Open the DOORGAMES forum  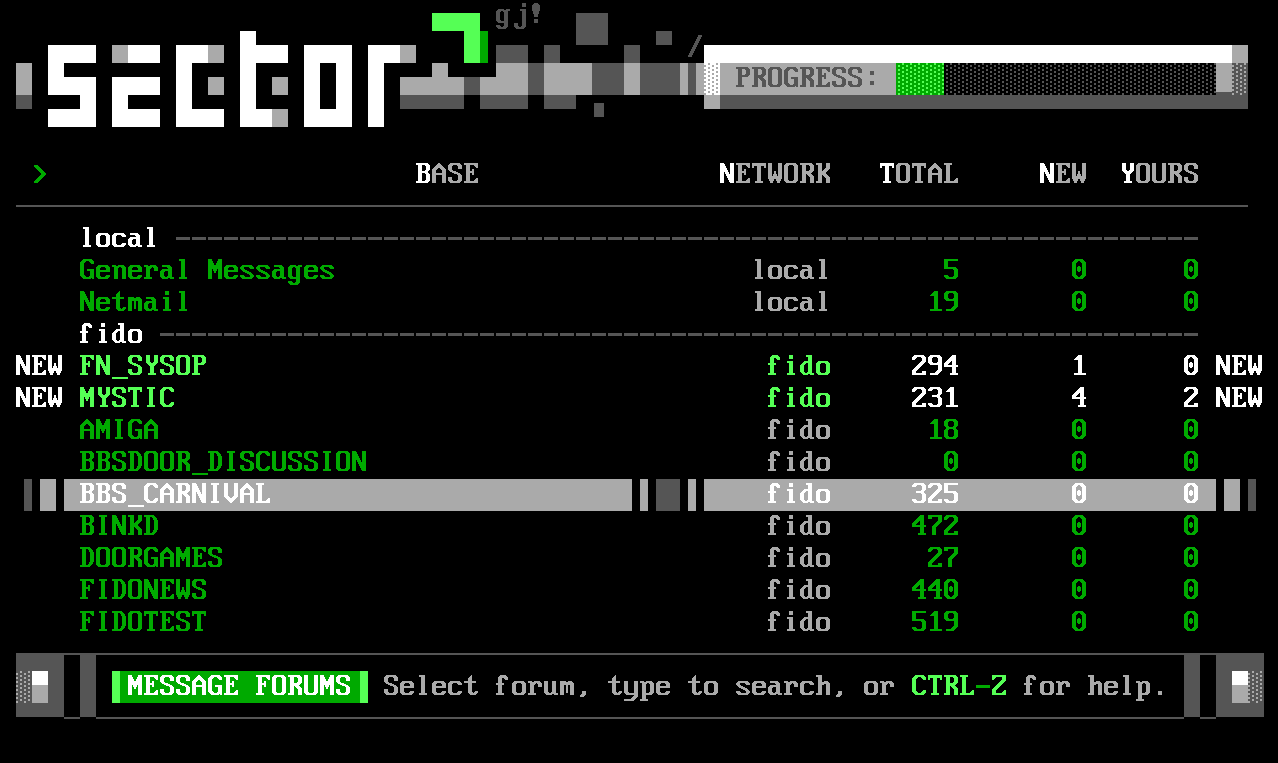151,558
